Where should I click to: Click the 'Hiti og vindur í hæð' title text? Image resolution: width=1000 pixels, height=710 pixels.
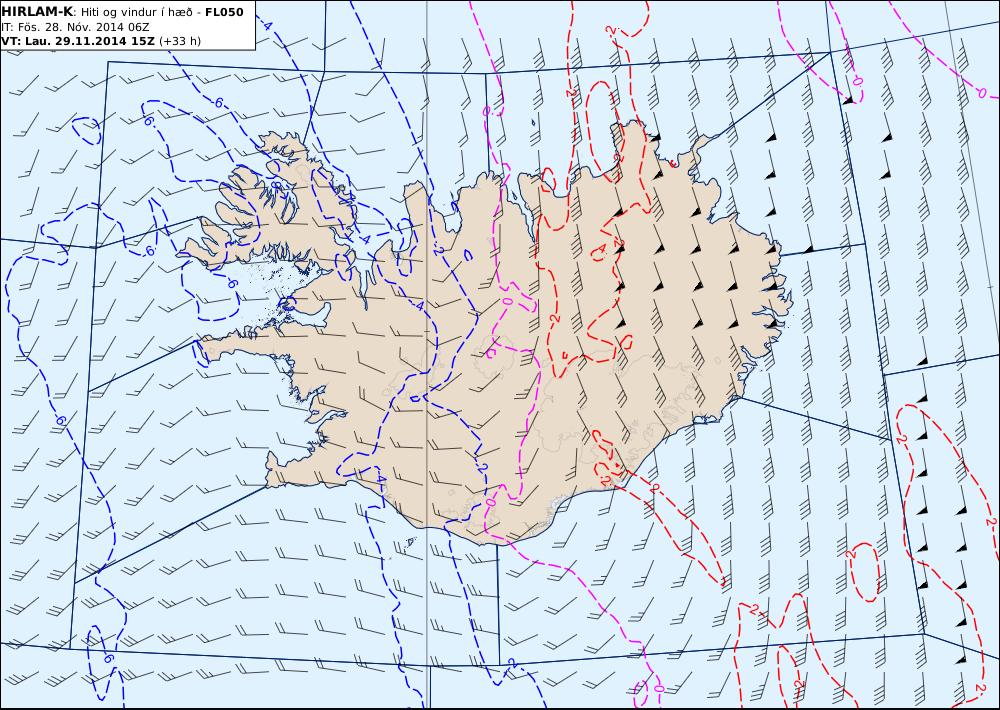(x=136, y=12)
